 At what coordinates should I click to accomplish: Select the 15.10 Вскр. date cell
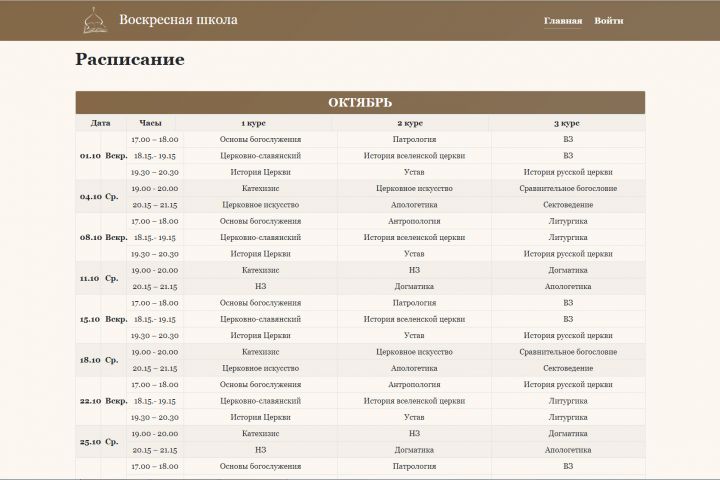coord(103,319)
